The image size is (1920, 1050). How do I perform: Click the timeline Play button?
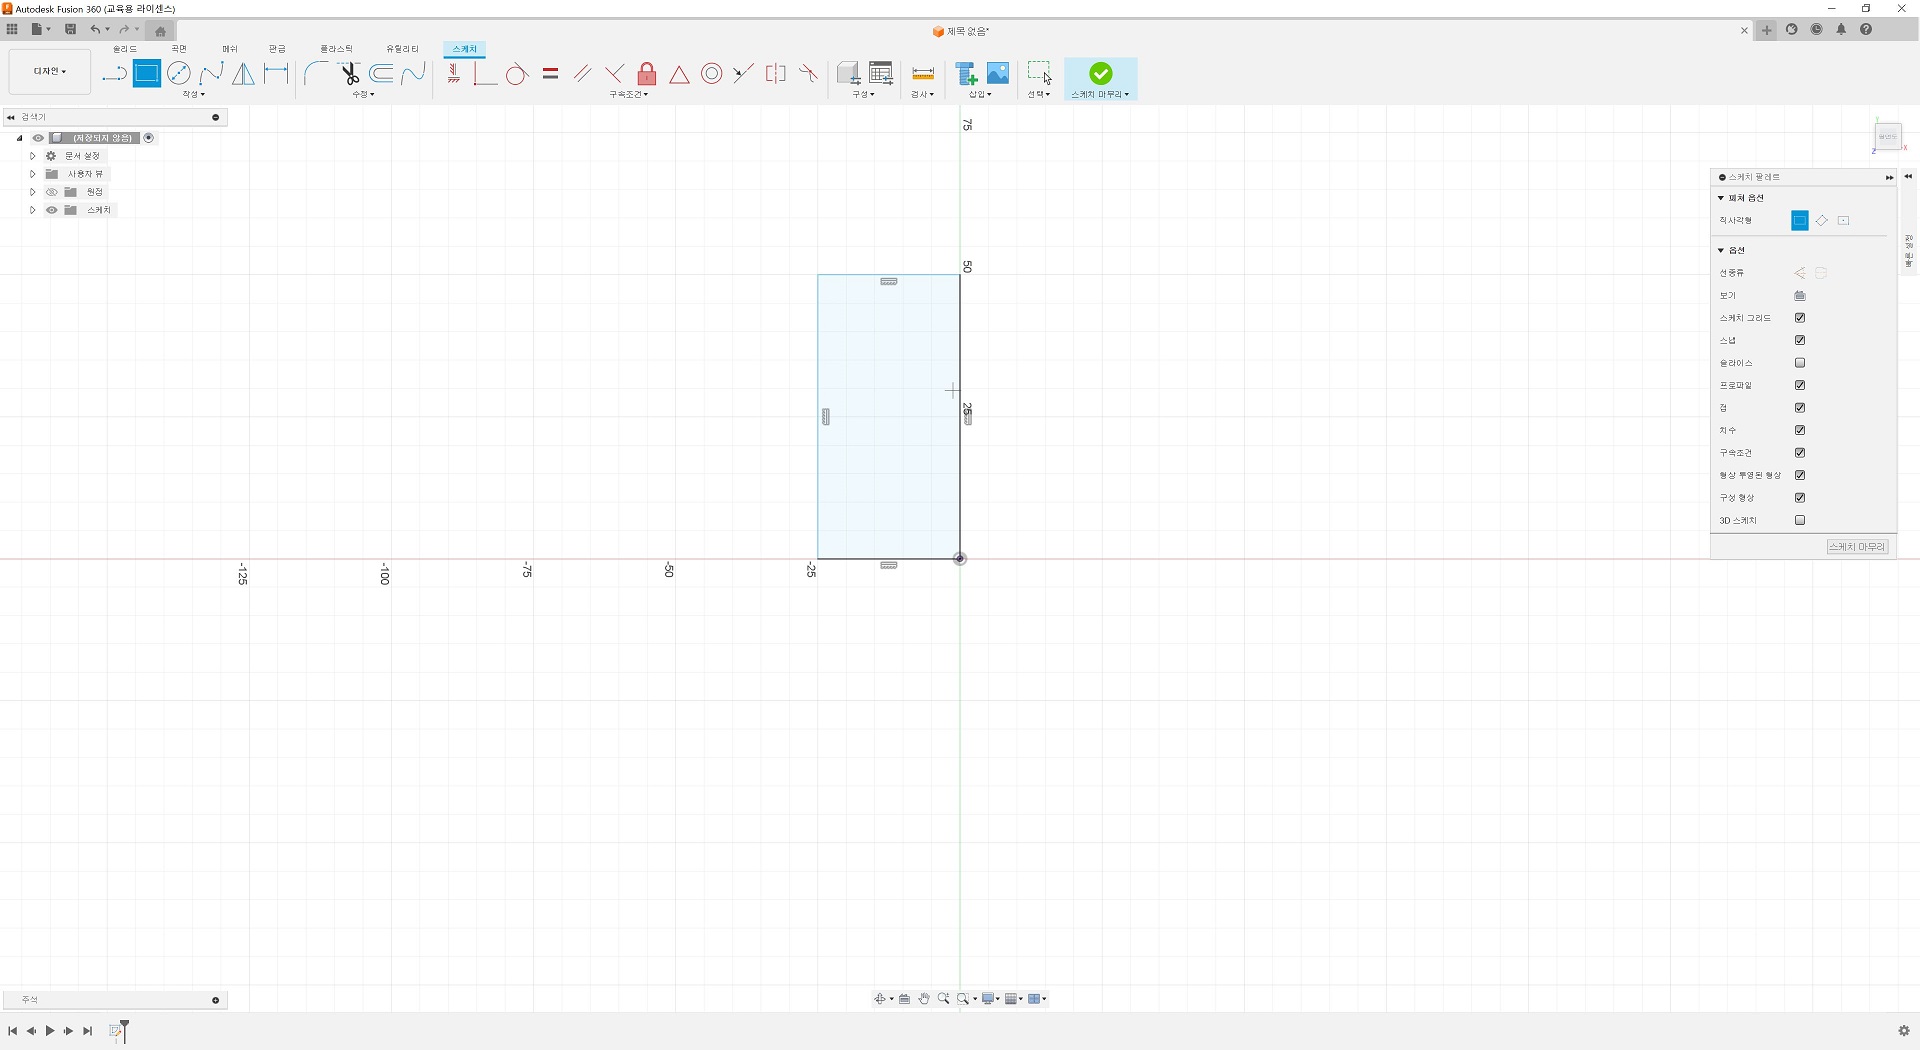point(50,1031)
